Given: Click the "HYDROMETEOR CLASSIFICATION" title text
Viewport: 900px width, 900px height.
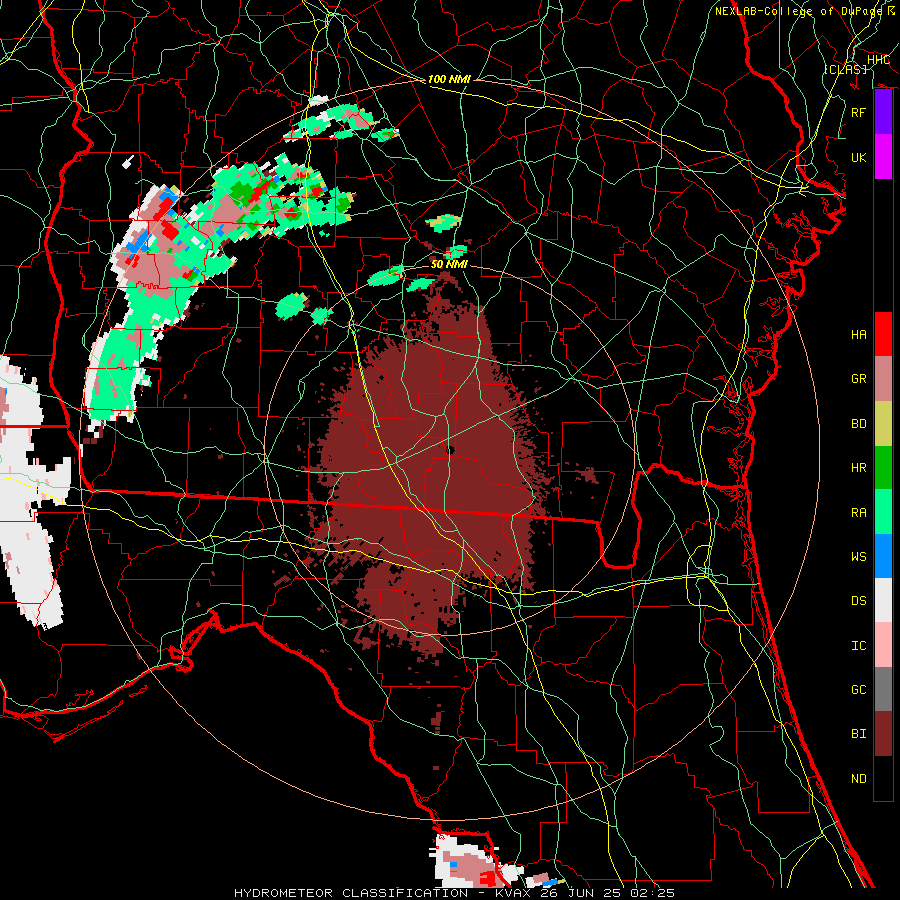Looking at the screenshot, I should pyautogui.click(x=351, y=893).
